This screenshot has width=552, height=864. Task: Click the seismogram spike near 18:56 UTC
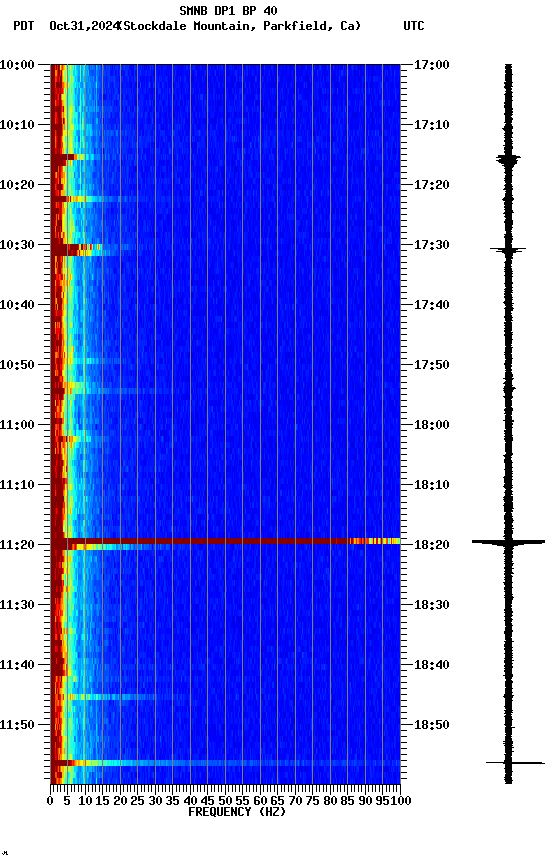[515, 764]
